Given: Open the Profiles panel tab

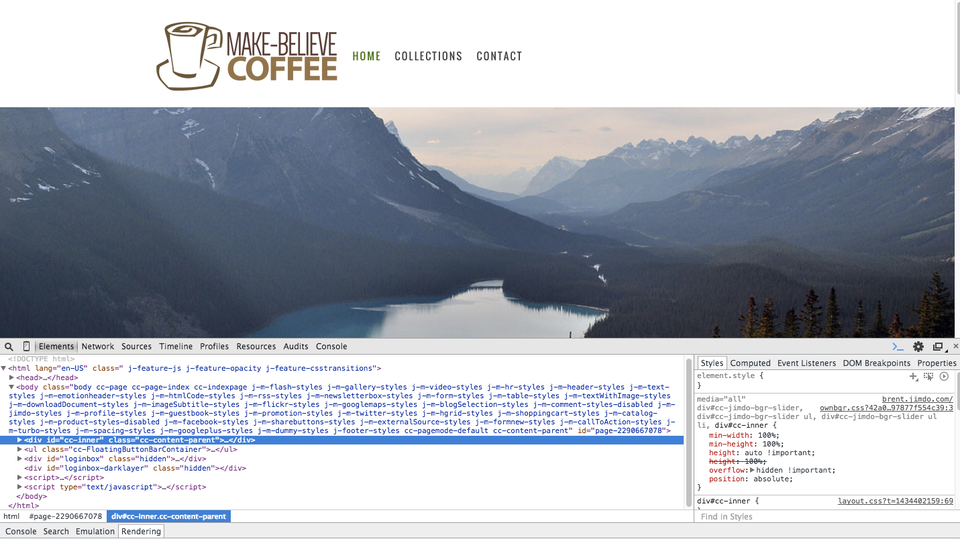Looking at the screenshot, I should tap(214, 346).
